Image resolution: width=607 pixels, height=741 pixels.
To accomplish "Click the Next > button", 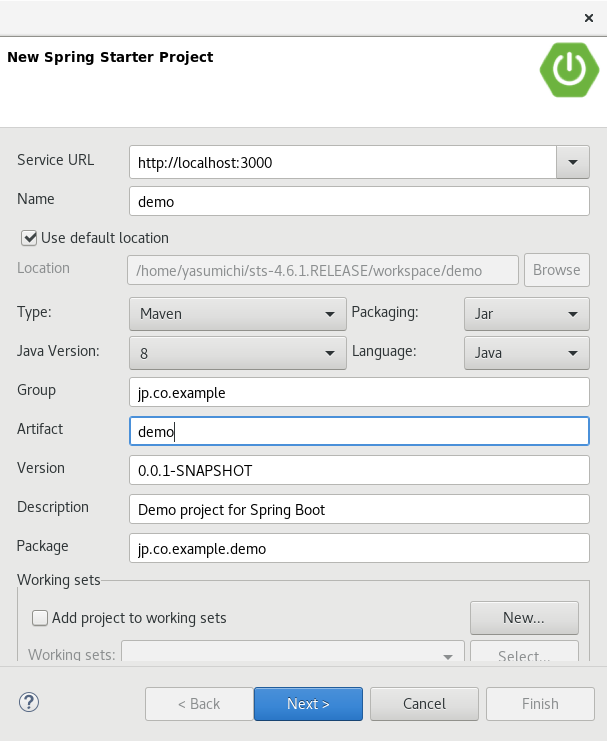I will tap(308, 704).
